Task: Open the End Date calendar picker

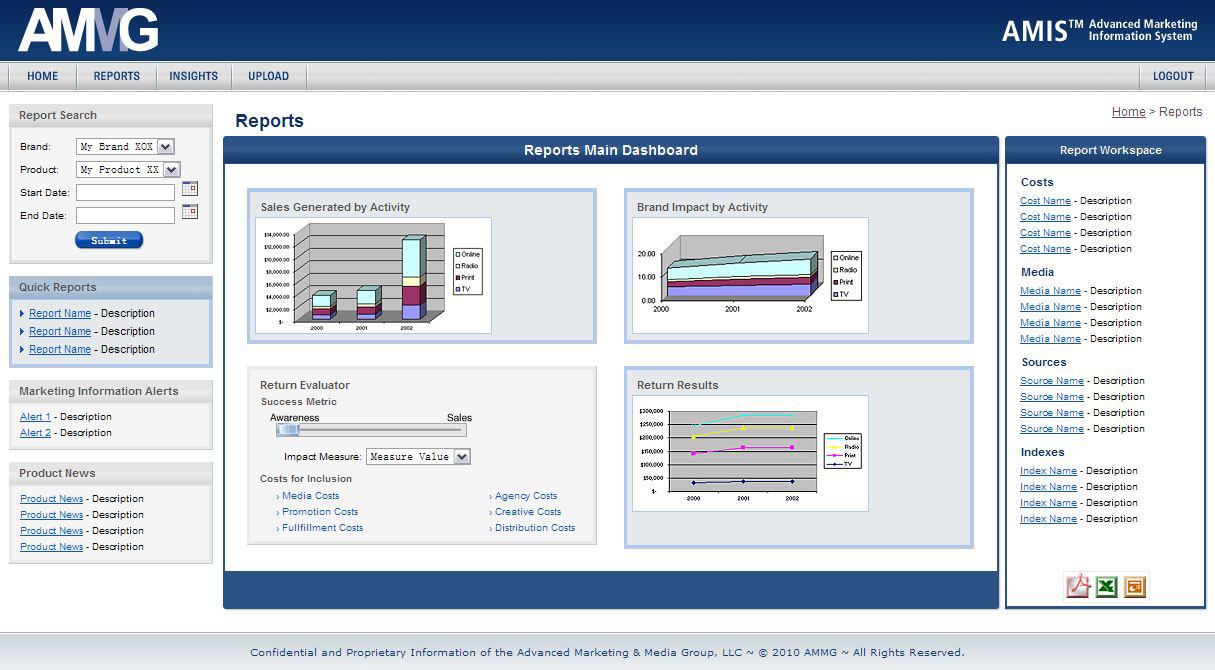Action: tap(190, 212)
